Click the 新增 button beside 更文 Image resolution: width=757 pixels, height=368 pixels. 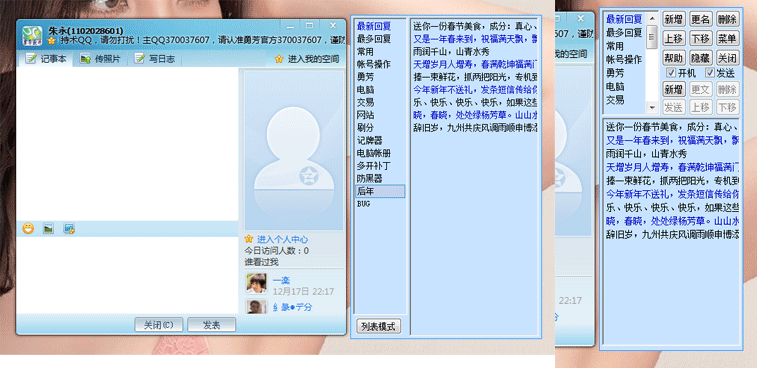click(673, 89)
